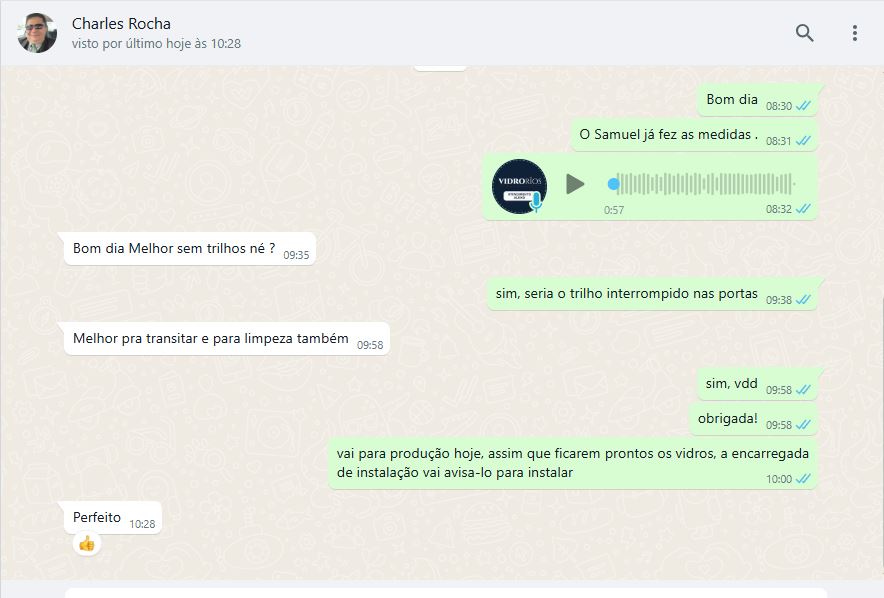The width and height of the screenshot is (884, 598).
Task: Click the 'sim, vdd' message bubble
Action: point(757,384)
